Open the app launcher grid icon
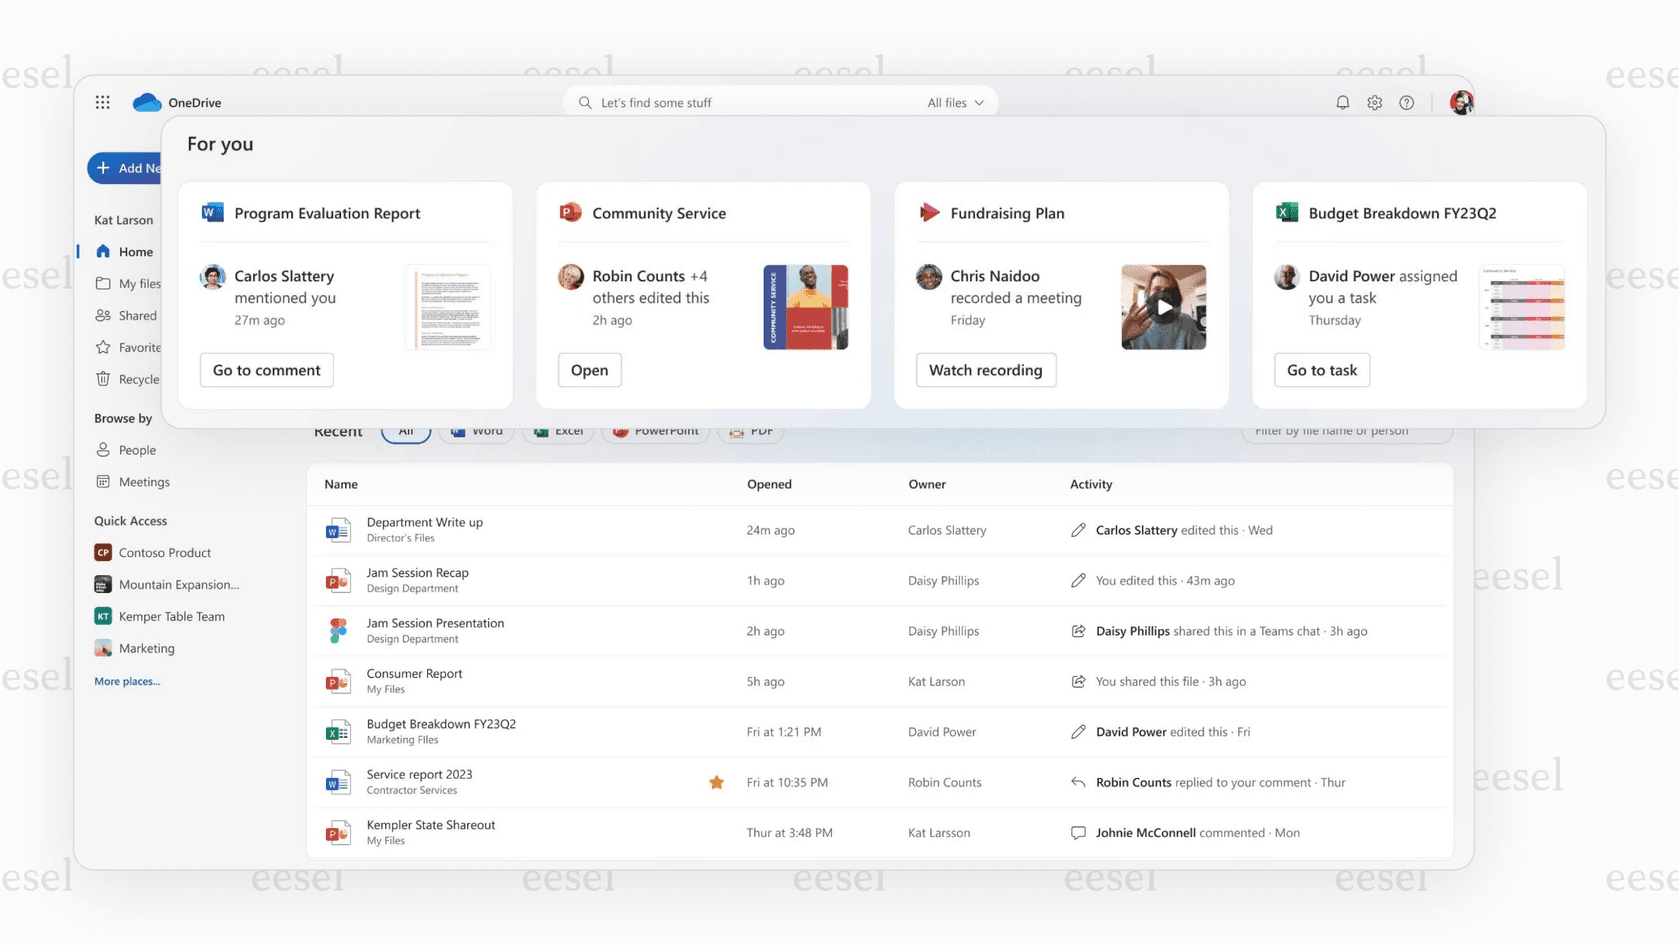 coord(102,102)
